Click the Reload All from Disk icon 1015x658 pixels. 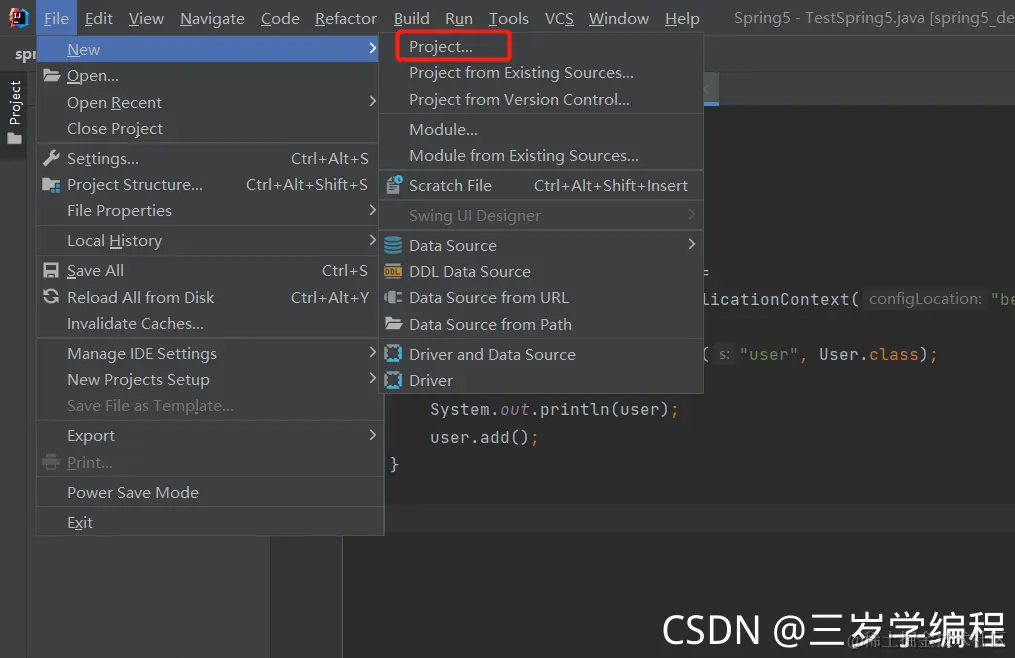coord(50,297)
